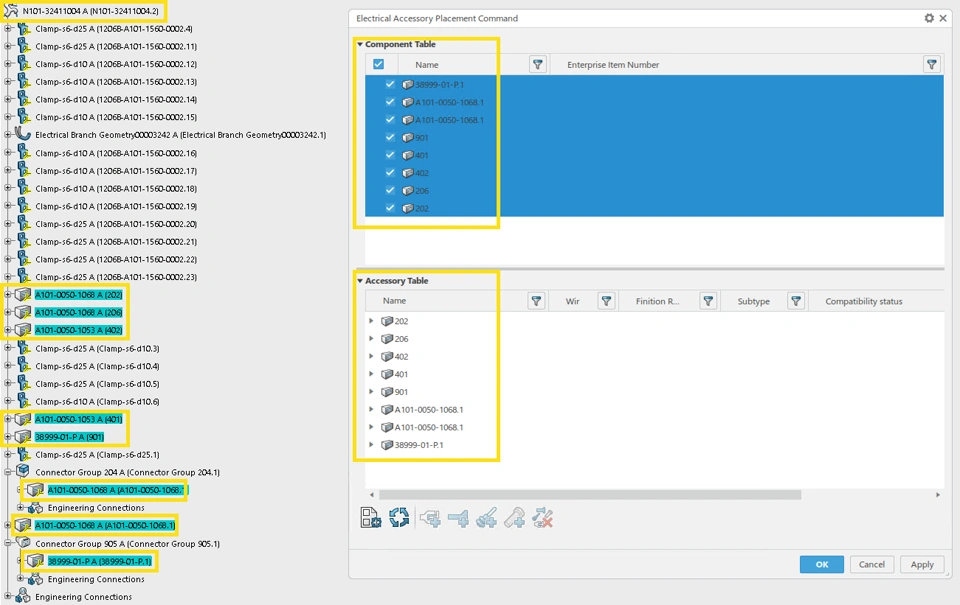Screen dimensions: 960x605
Task: Expand the 202 row in Accessory Table
Action: coord(371,321)
